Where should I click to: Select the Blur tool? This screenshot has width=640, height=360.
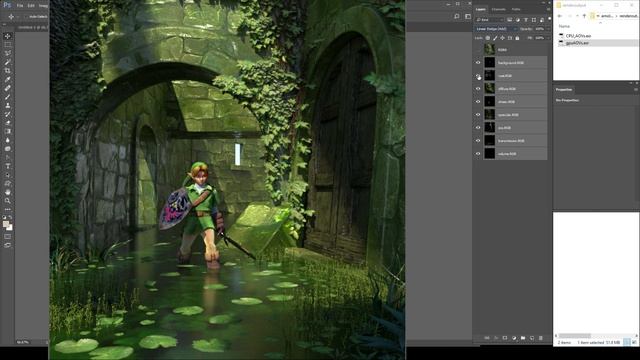tap(7, 140)
